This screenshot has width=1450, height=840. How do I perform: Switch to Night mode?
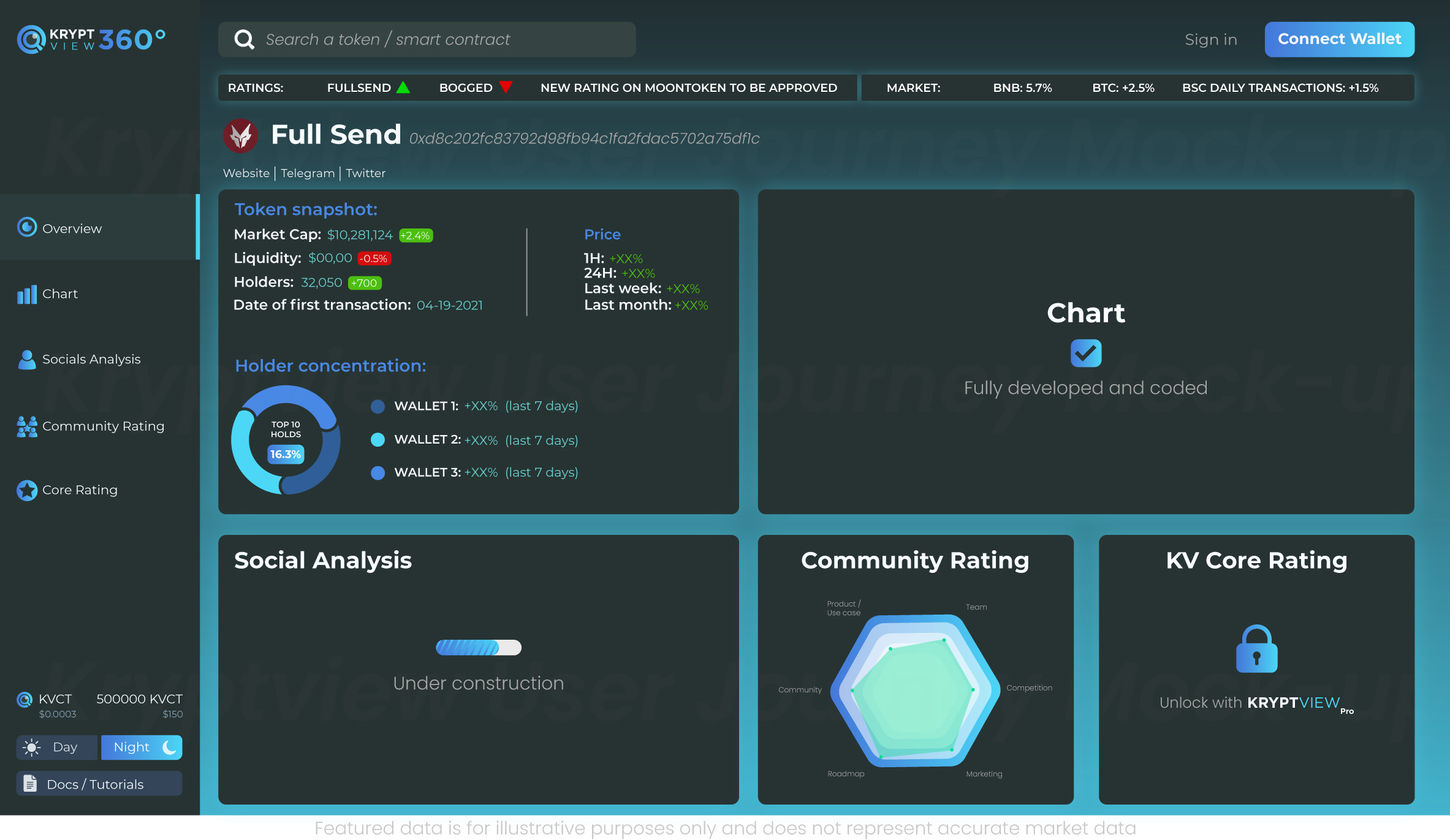[x=142, y=747]
